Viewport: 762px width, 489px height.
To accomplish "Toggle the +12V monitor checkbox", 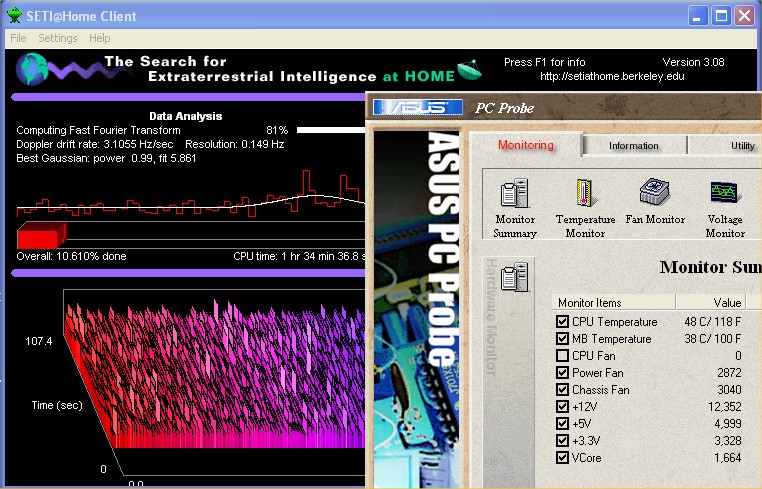I will [x=562, y=406].
